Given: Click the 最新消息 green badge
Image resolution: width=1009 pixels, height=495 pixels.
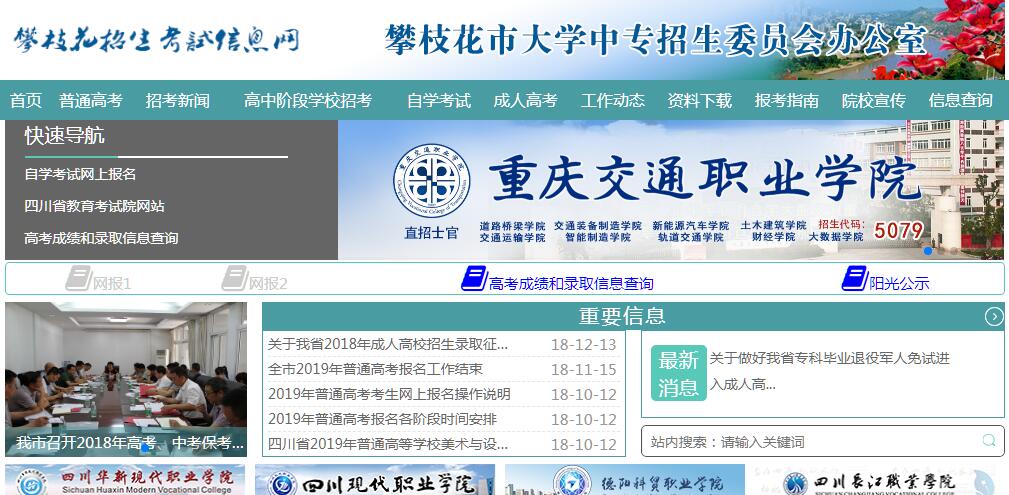Looking at the screenshot, I should point(678,373).
